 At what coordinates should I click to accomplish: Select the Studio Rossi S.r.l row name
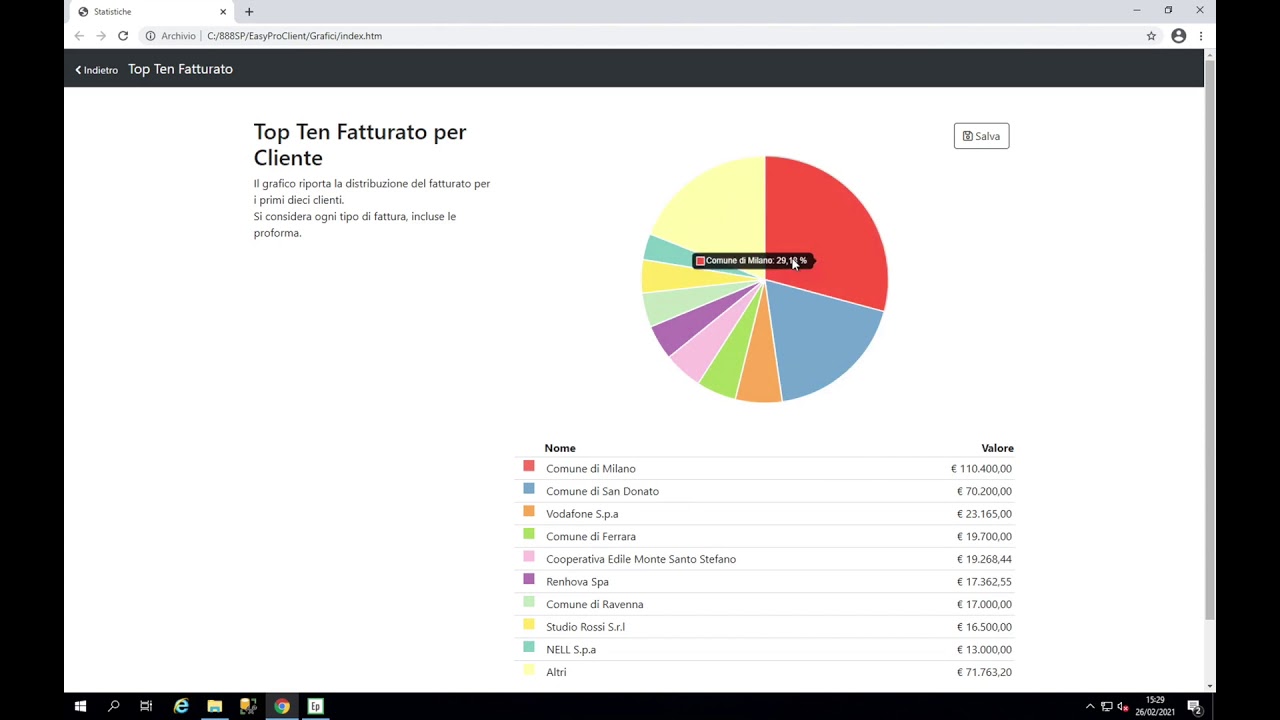585,627
